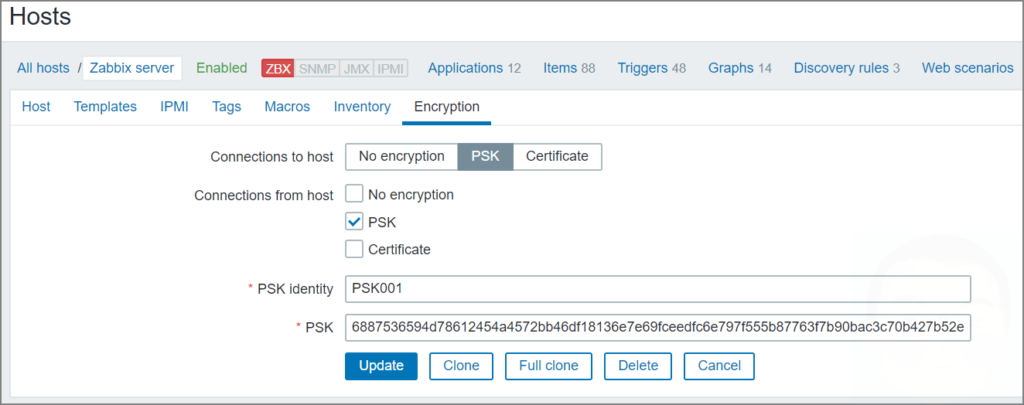Select PSK option for connections to host
This screenshot has height=405, width=1024.
(485, 156)
